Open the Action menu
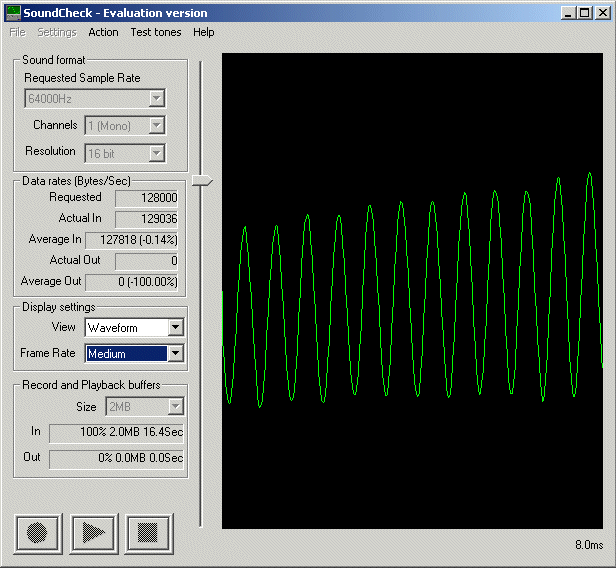 pyautogui.click(x=103, y=32)
